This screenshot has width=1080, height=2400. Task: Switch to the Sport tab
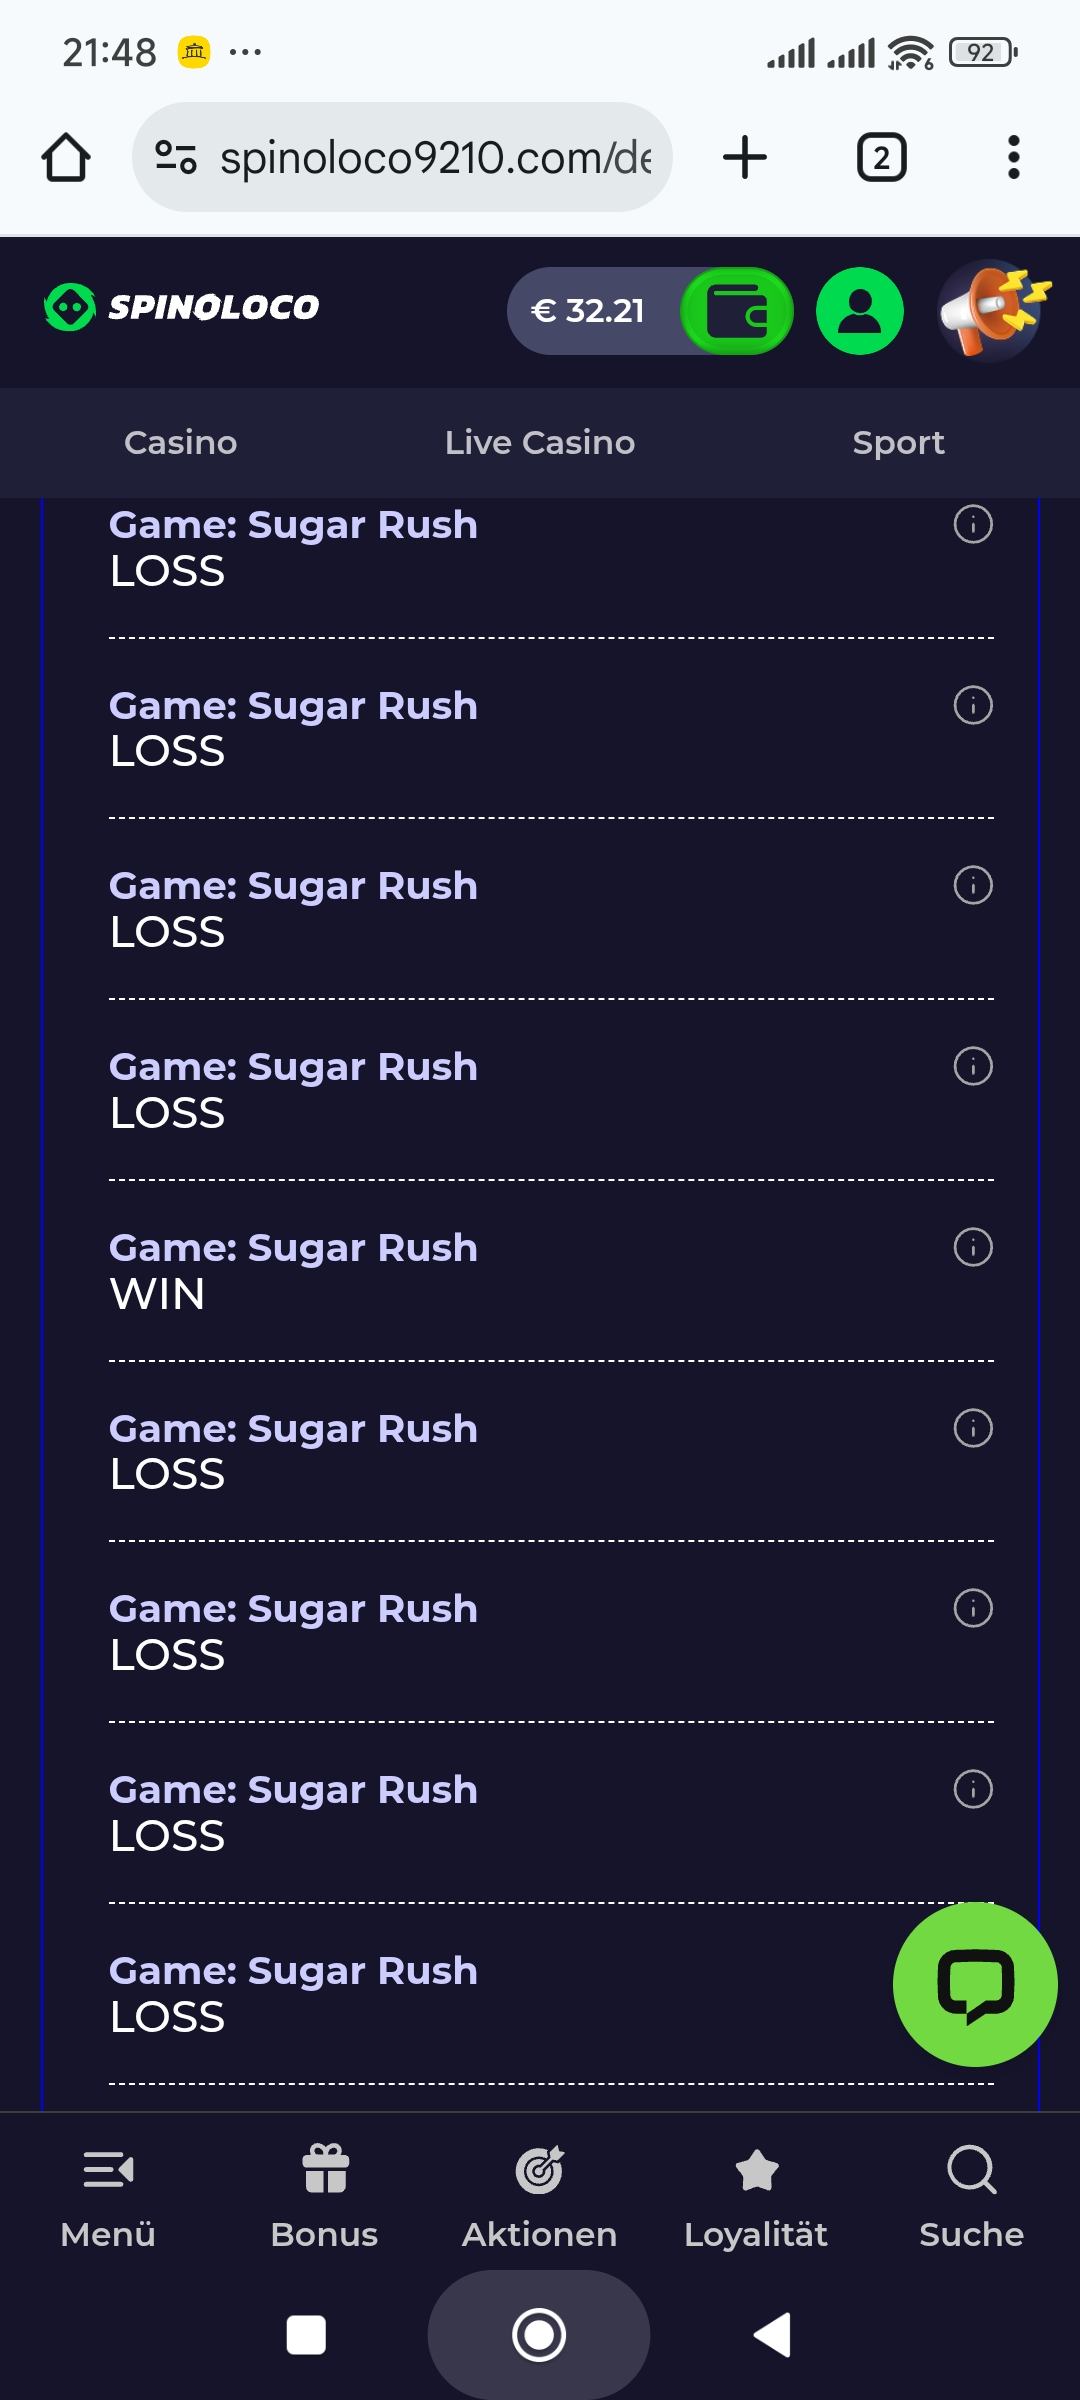[x=898, y=442]
